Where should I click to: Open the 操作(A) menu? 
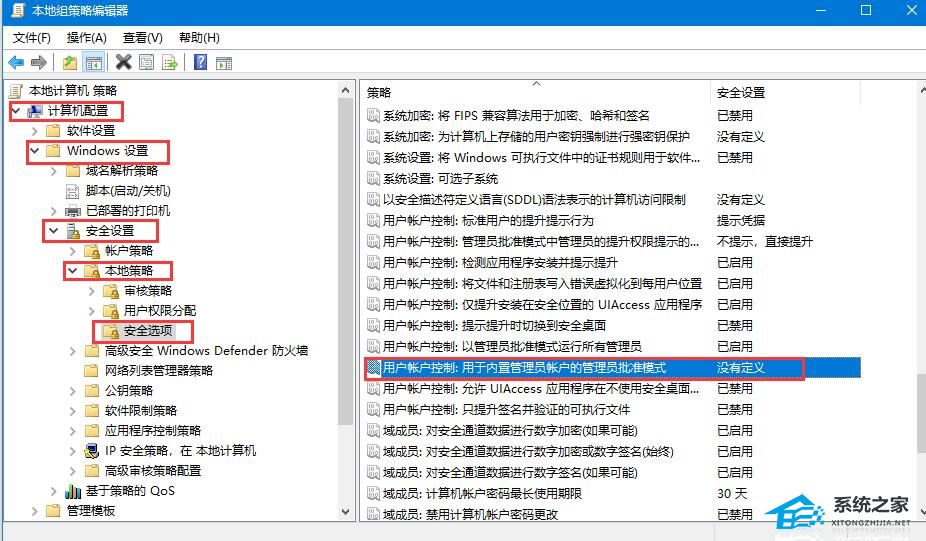click(x=87, y=38)
